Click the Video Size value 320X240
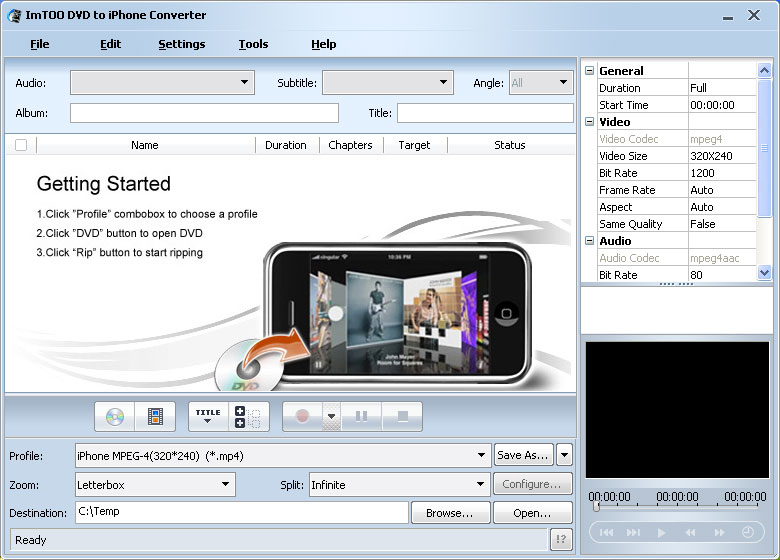Image resolution: width=780 pixels, height=560 pixels. pyautogui.click(x=722, y=156)
